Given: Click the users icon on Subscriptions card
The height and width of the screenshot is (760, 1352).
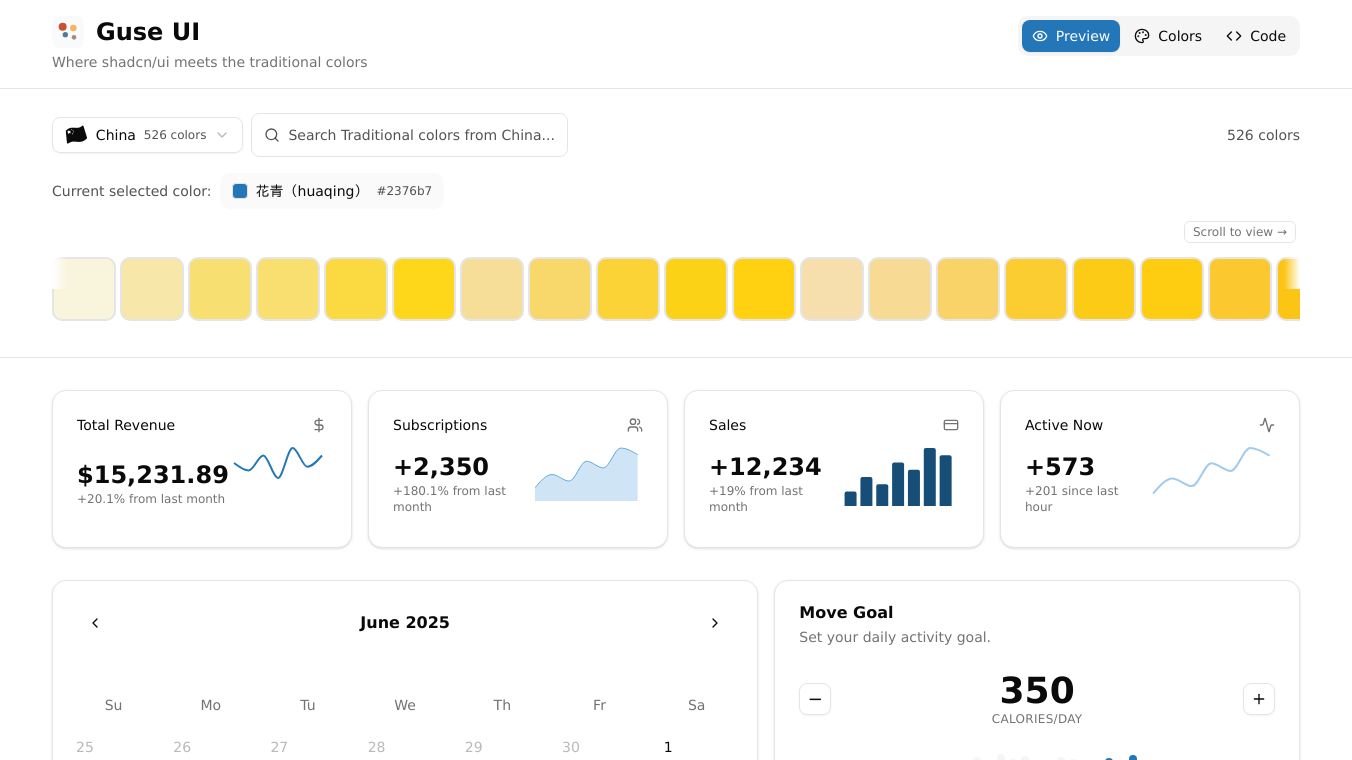Looking at the screenshot, I should (x=635, y=425).
